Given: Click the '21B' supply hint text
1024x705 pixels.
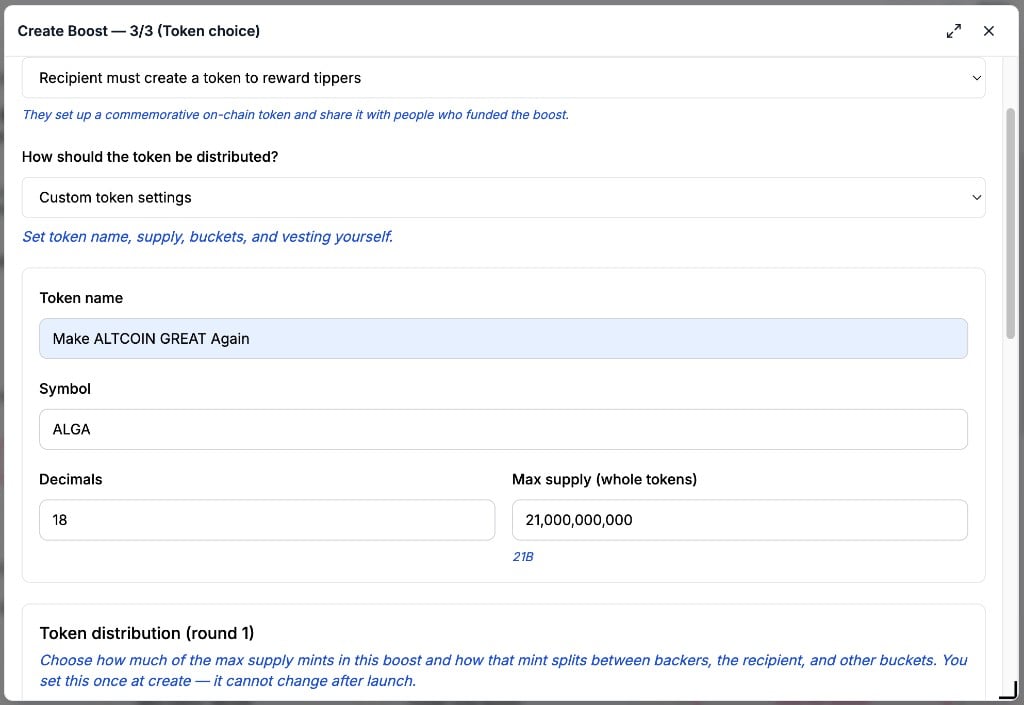Looking at the screenshot, I should (x=523, y=557).
